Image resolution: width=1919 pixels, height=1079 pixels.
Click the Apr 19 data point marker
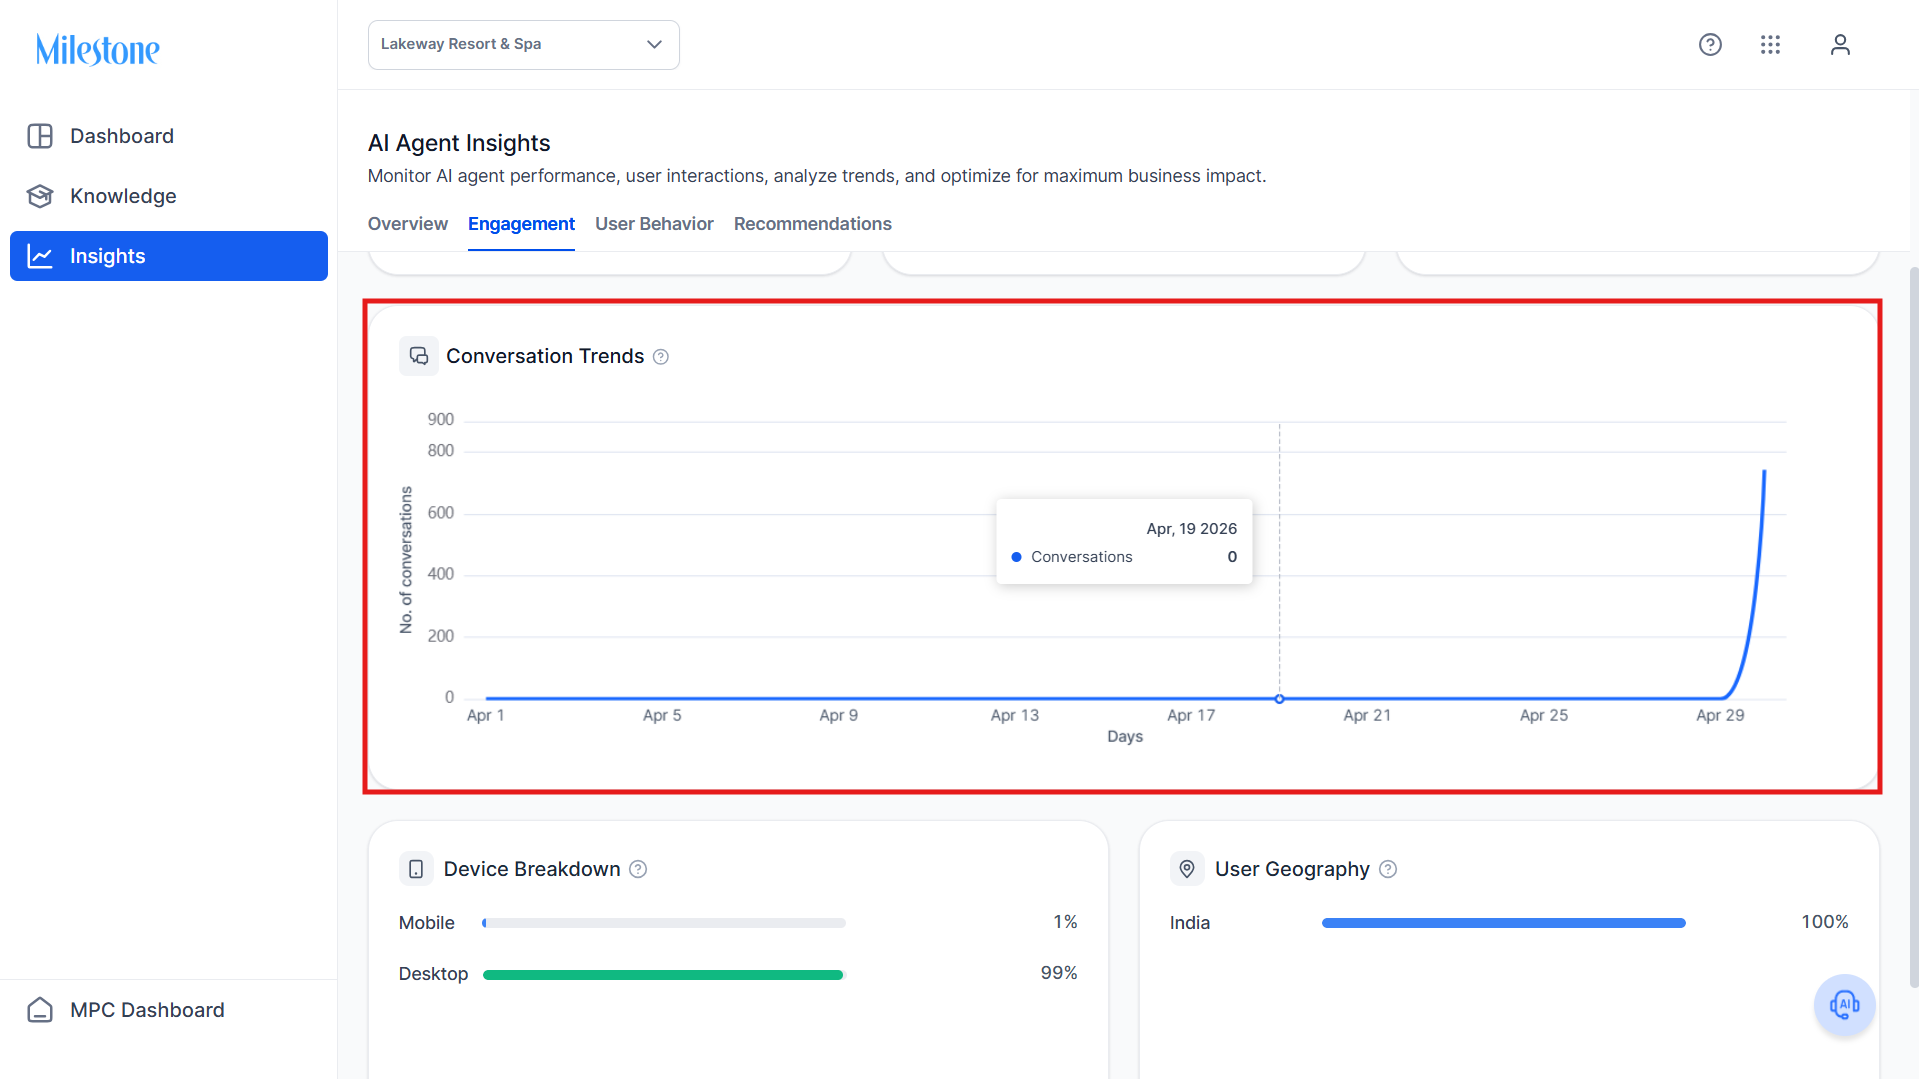[x=1279, y=699]
